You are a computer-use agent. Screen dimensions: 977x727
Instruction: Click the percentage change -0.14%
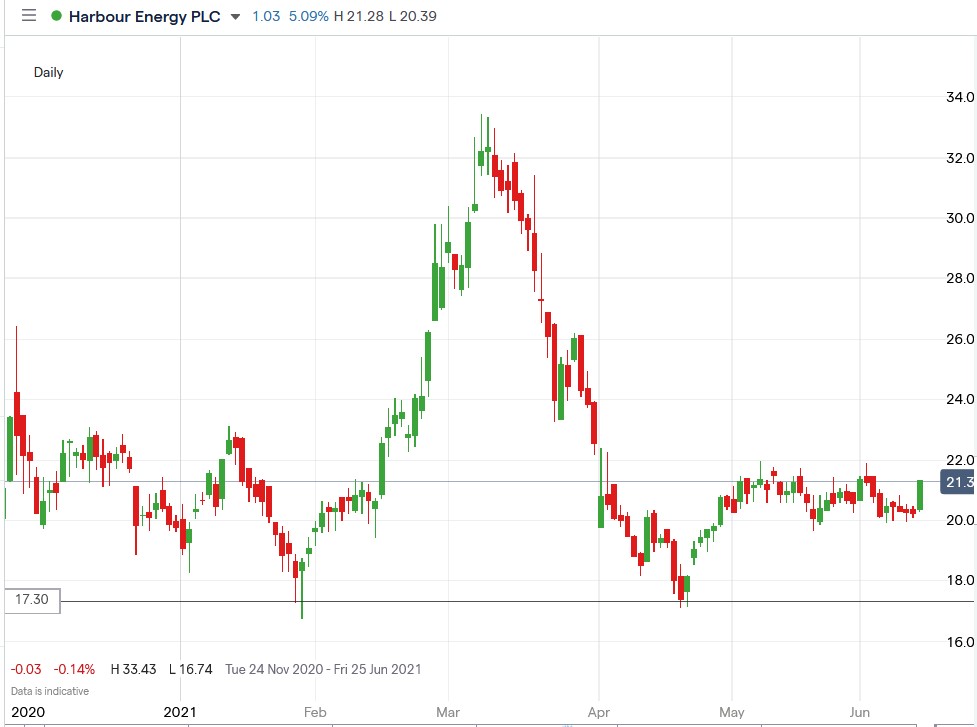tap(72, 669)
